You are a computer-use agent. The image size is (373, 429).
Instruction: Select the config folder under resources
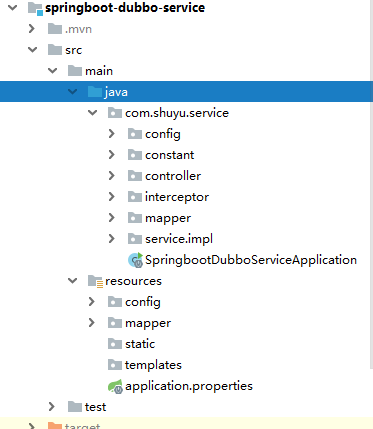click(143, 302)
